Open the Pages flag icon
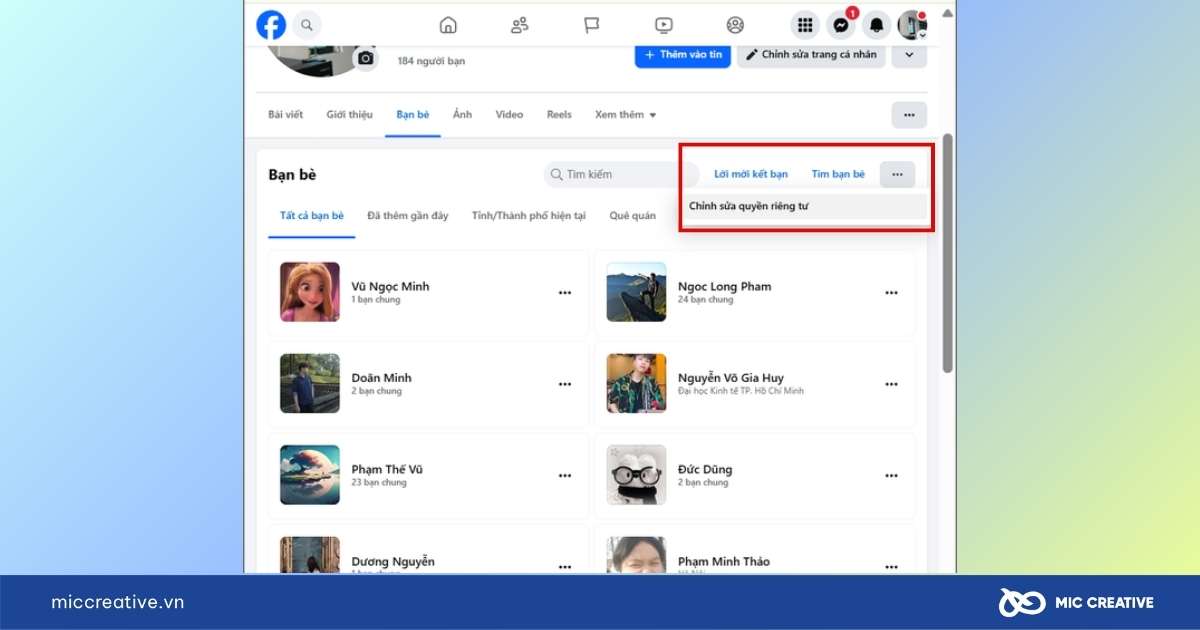The image size is (1200, 630). point(591,25)
